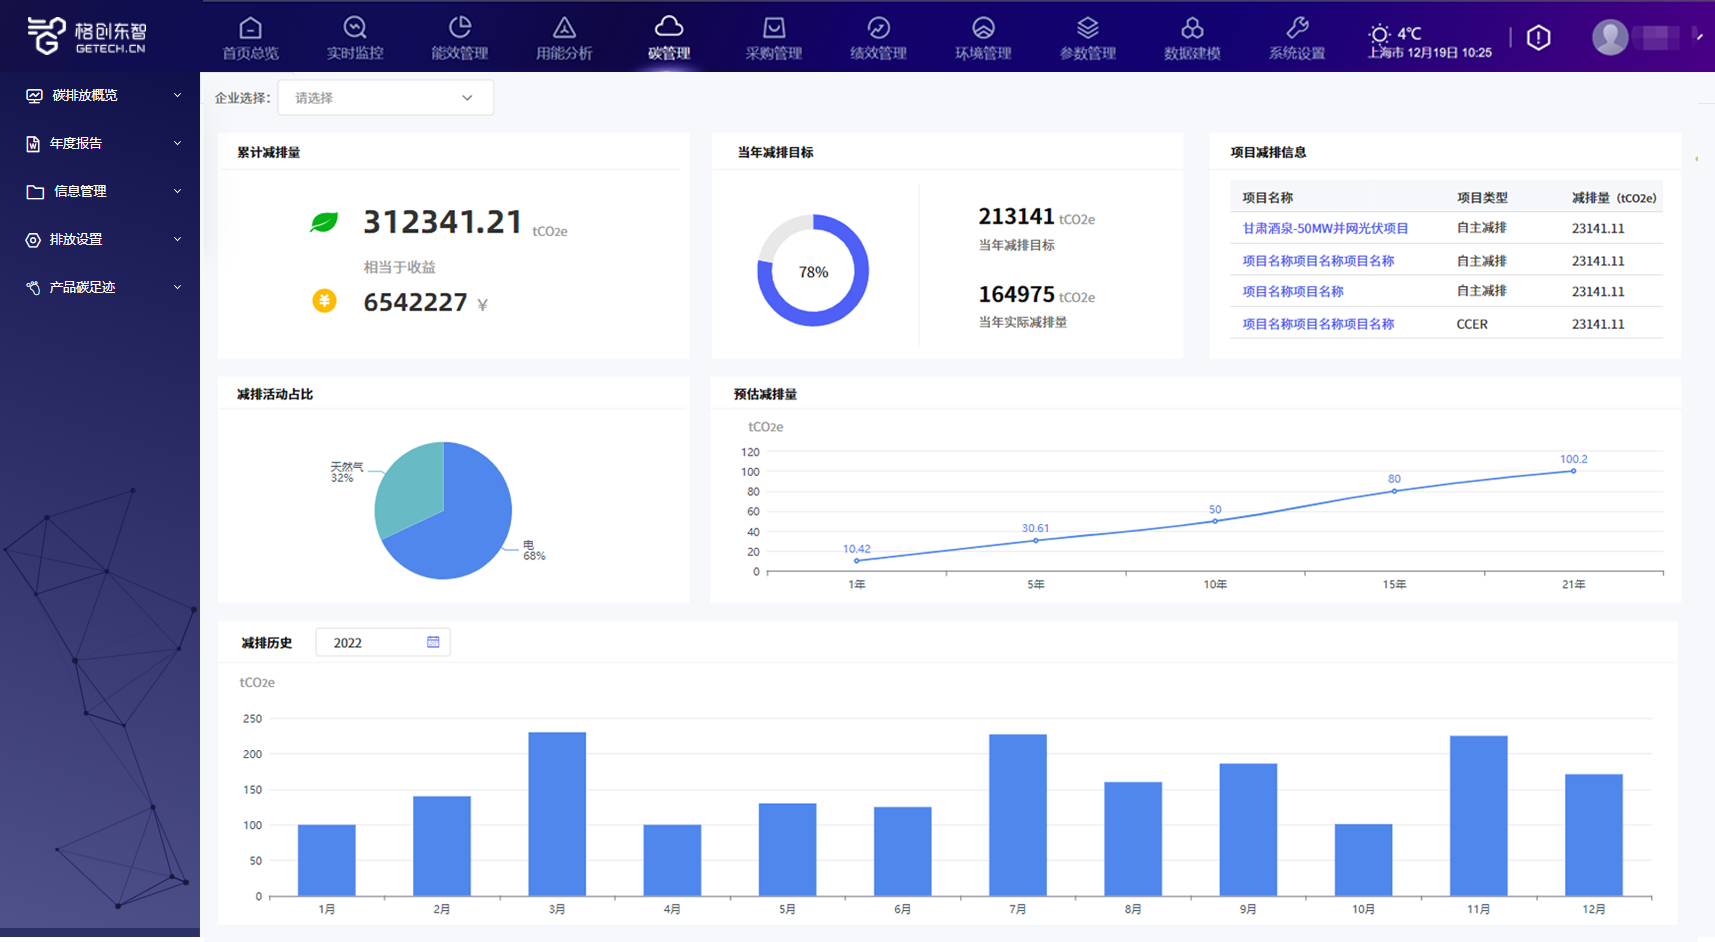
Task: Expand the 碳排放概览 sidebar menu
Action: click(100, 96)
